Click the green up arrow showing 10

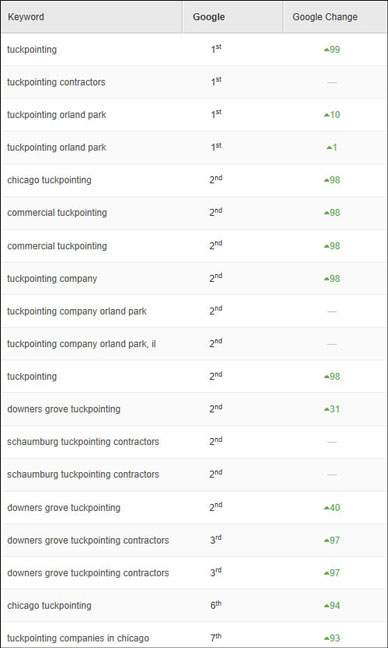click(332, 115)
